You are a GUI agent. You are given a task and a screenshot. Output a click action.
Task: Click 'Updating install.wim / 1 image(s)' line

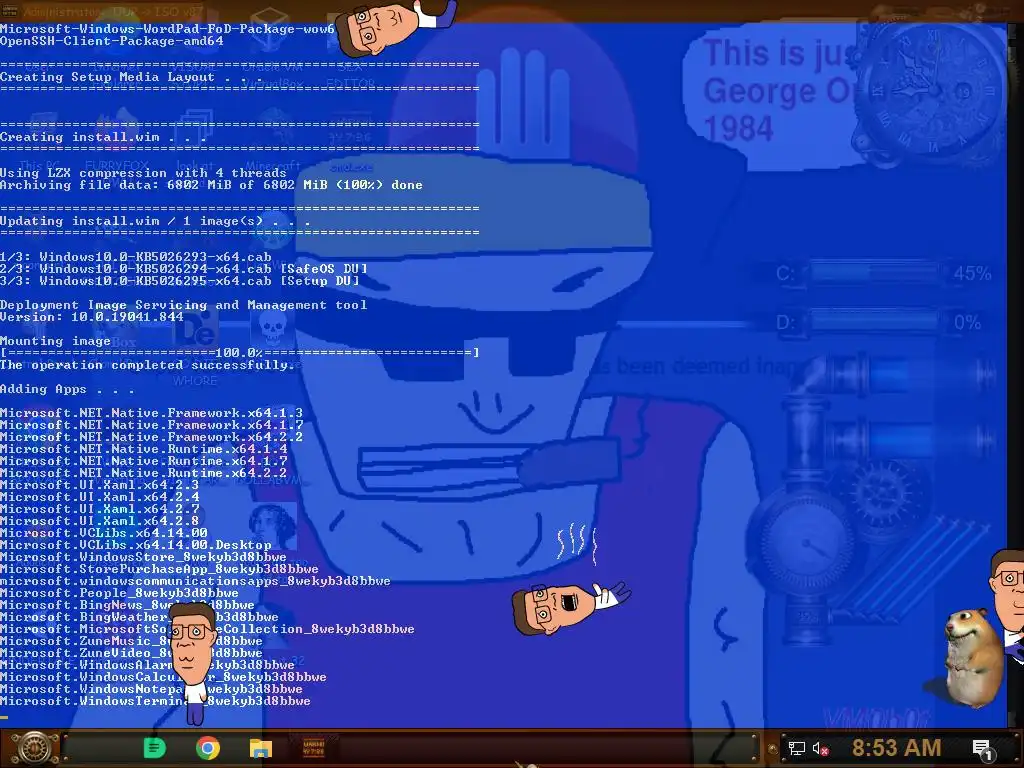click(155, 221)
